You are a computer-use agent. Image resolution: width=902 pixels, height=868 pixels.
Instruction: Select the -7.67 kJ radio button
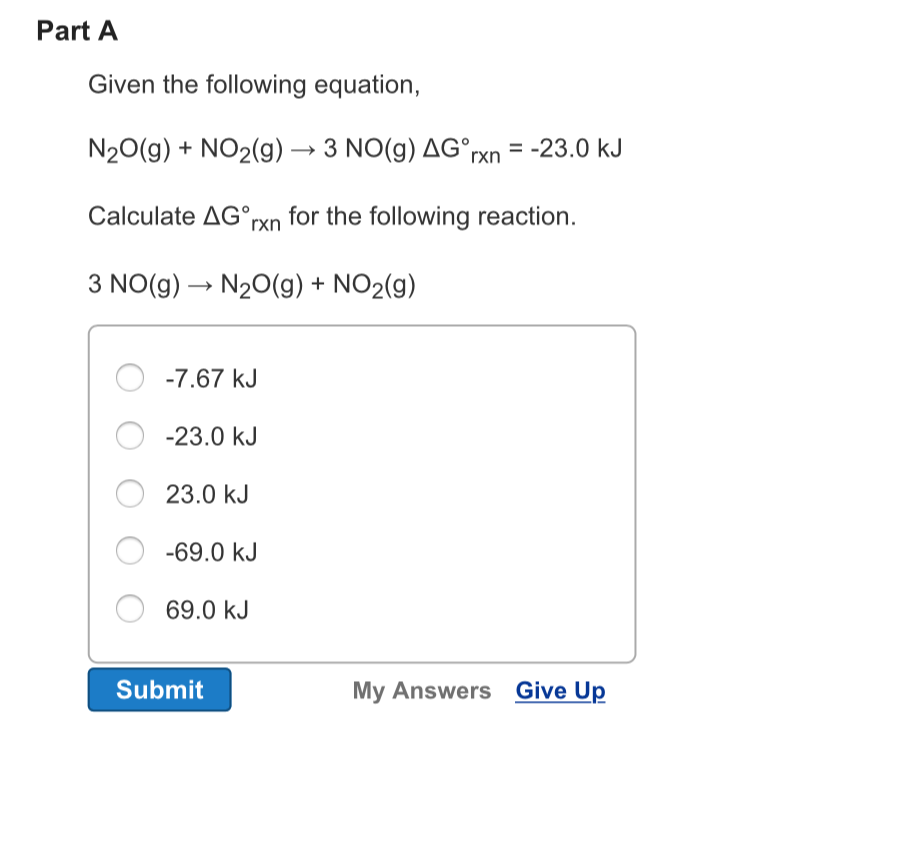pyautogui.click(x=130, y=378)
